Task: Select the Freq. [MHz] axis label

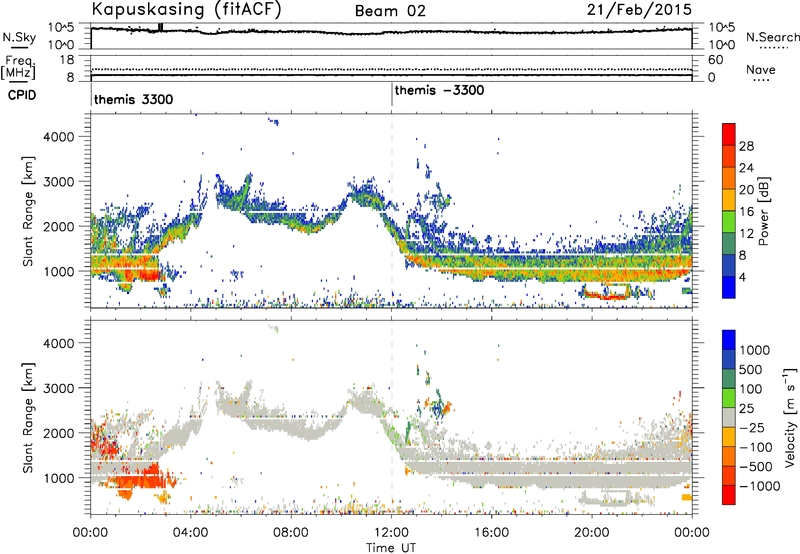Action: [19, 68]
